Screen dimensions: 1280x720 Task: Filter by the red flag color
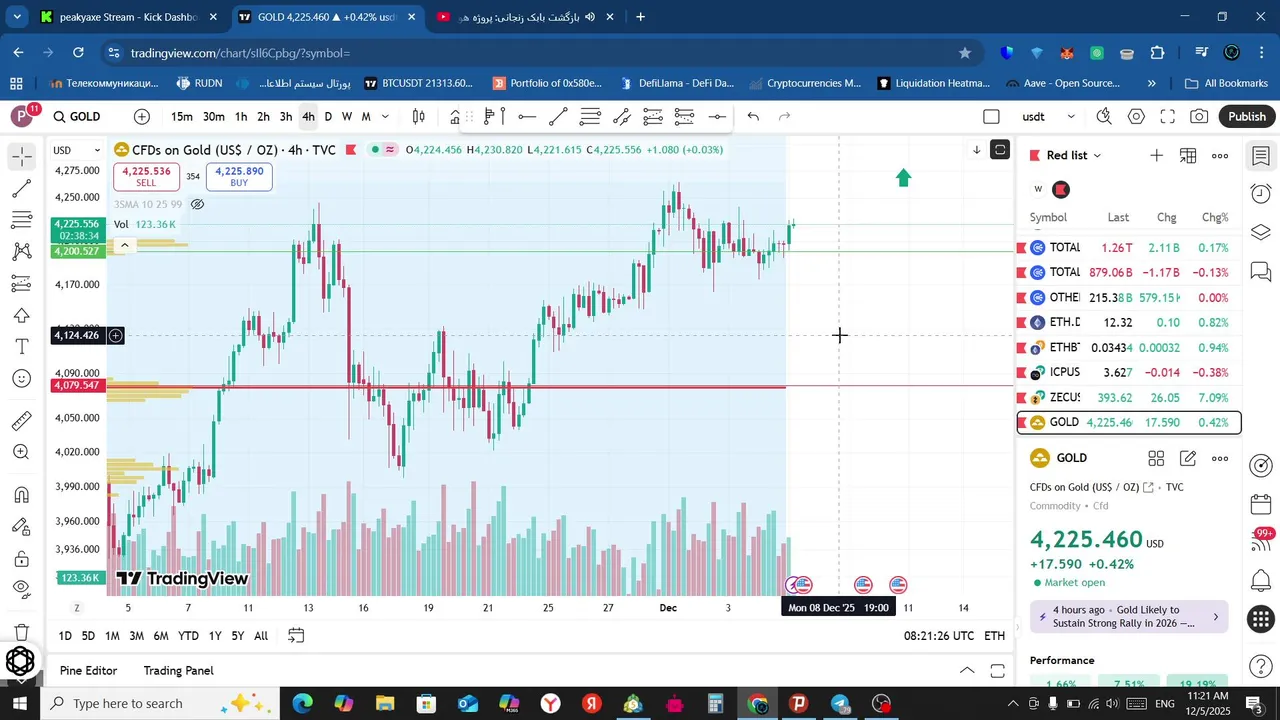1061,189
